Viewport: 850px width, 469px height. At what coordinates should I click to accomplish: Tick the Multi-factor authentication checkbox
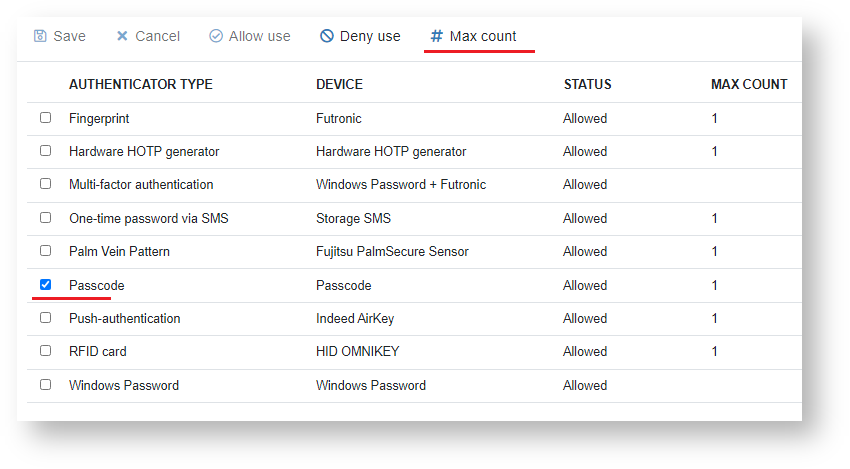(45, 184)
